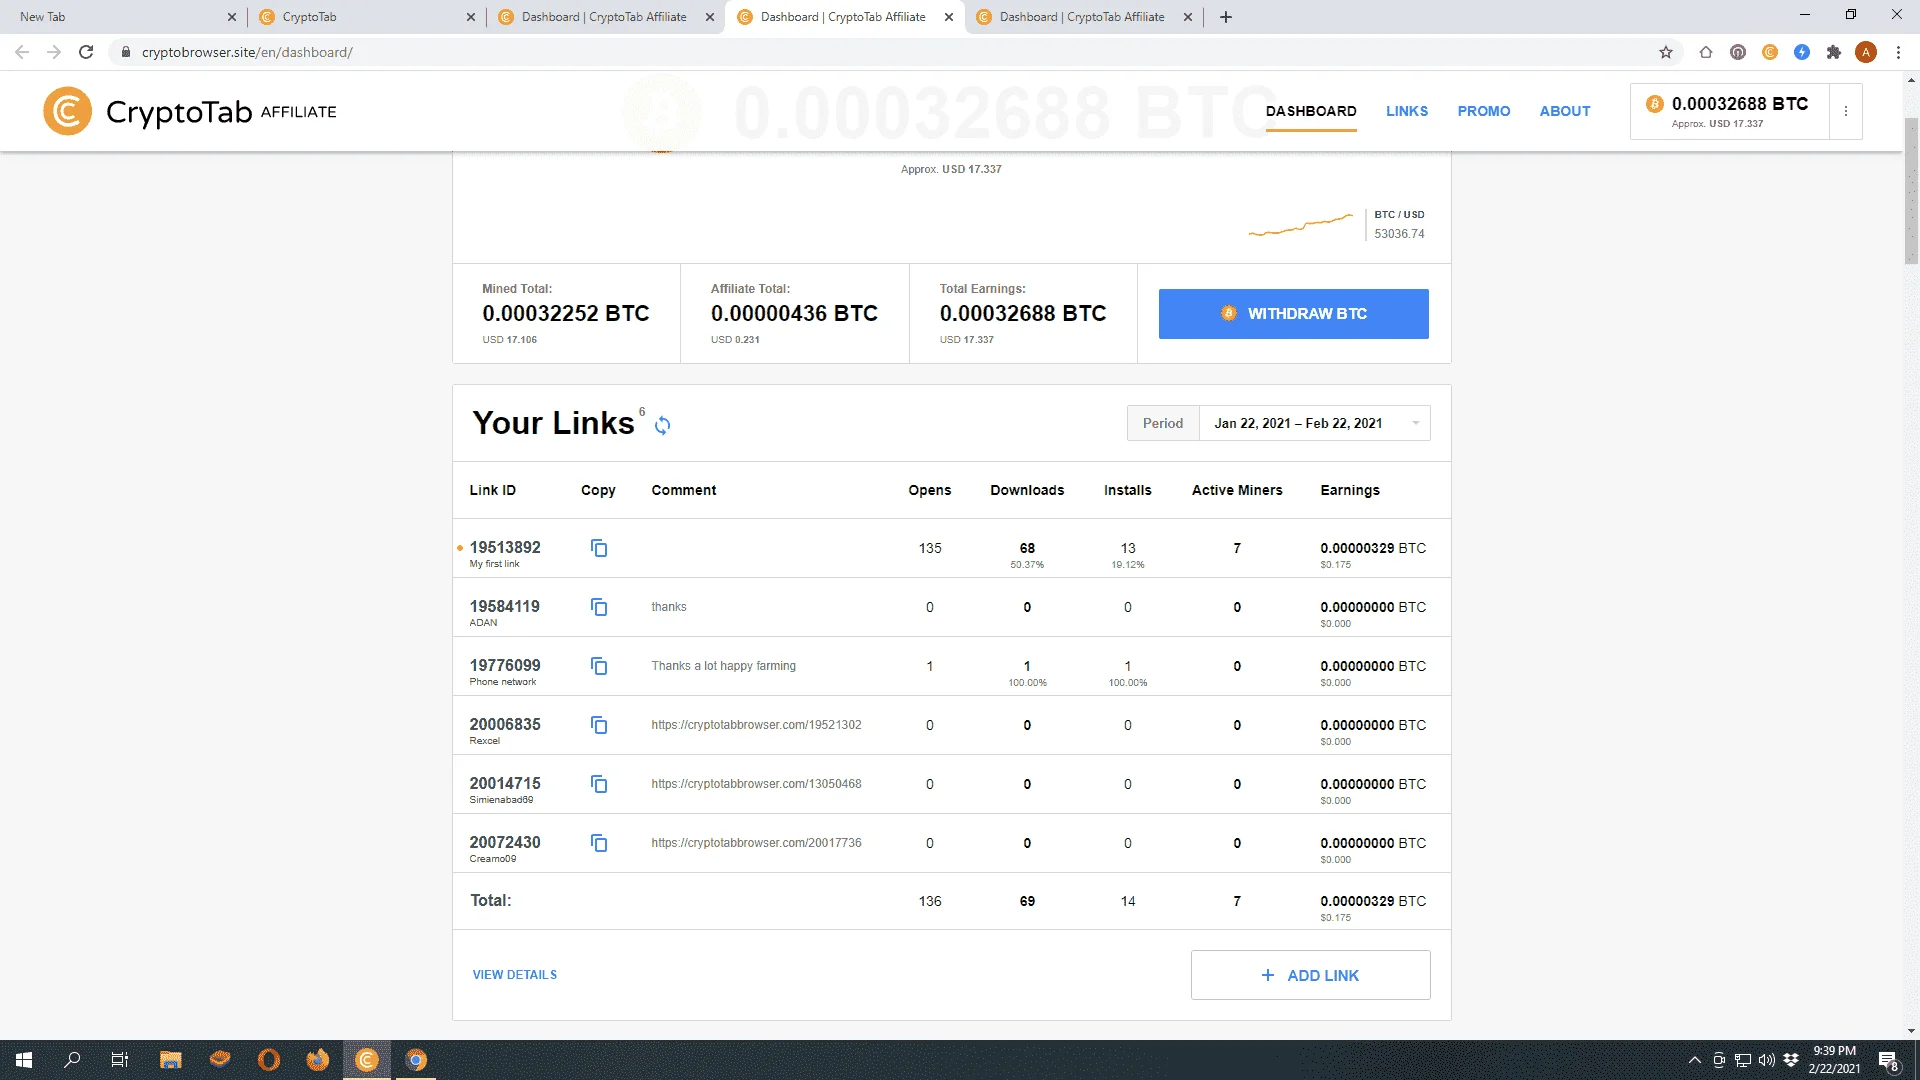Image resolution: width=1920 pixels, height=1080 pixels.
Task: Open the View Details link
Action: (x=515, y=975)
